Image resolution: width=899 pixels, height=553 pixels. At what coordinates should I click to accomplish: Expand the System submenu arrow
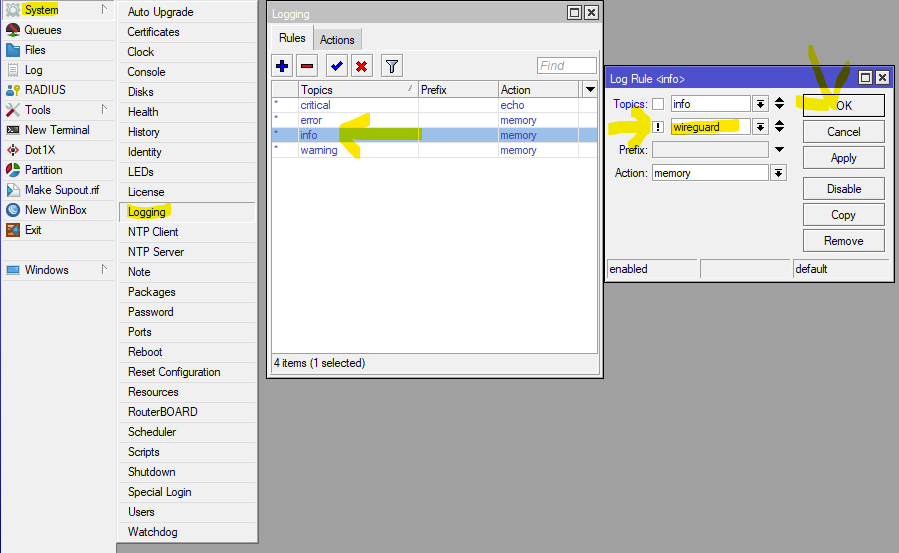(104, 9)
